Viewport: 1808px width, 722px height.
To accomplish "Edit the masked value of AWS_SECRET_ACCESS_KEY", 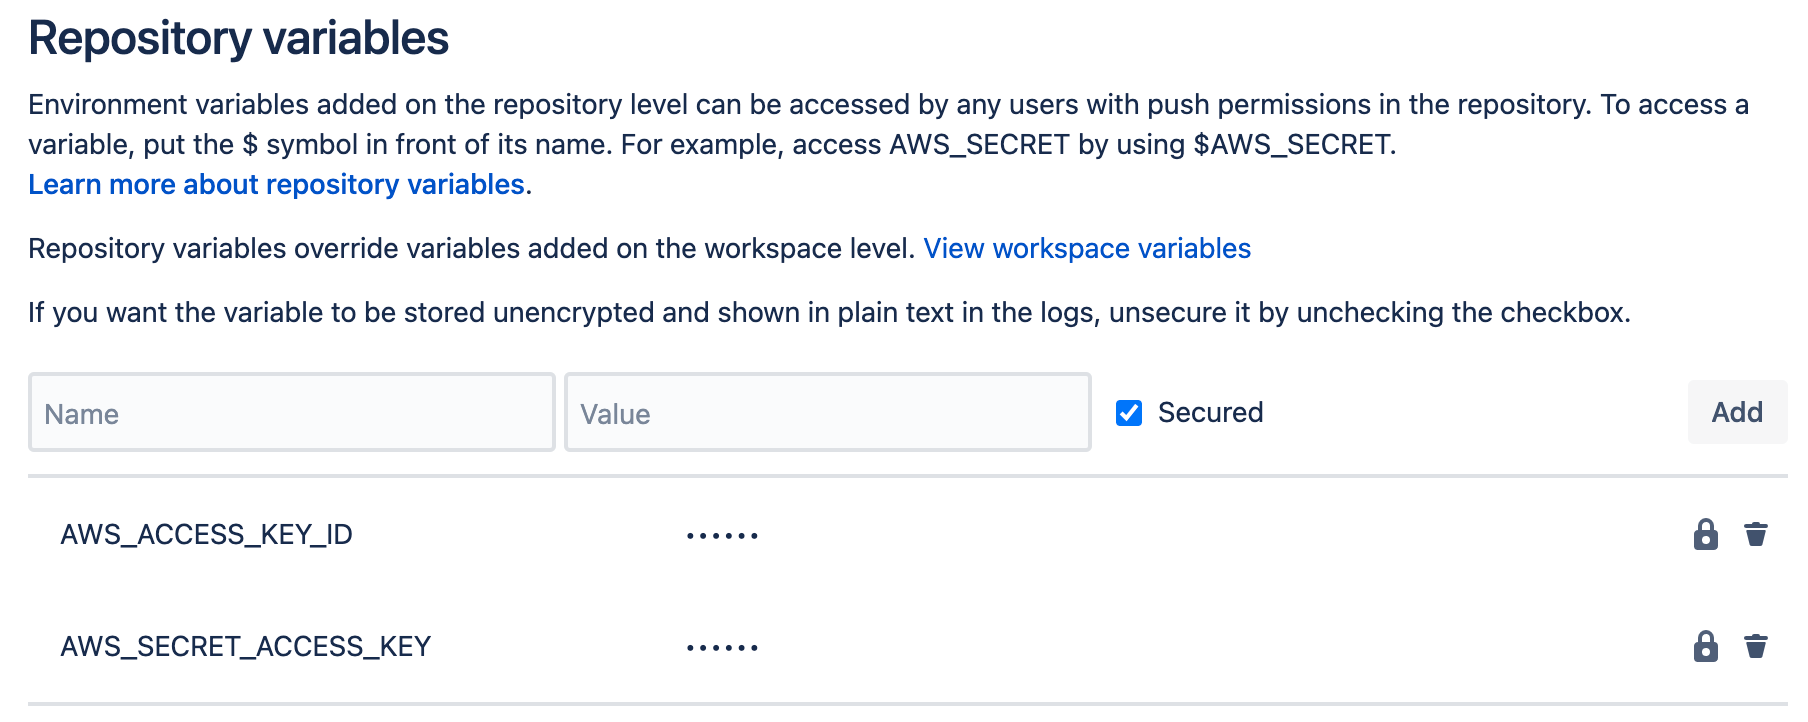I will pos(722,648).
